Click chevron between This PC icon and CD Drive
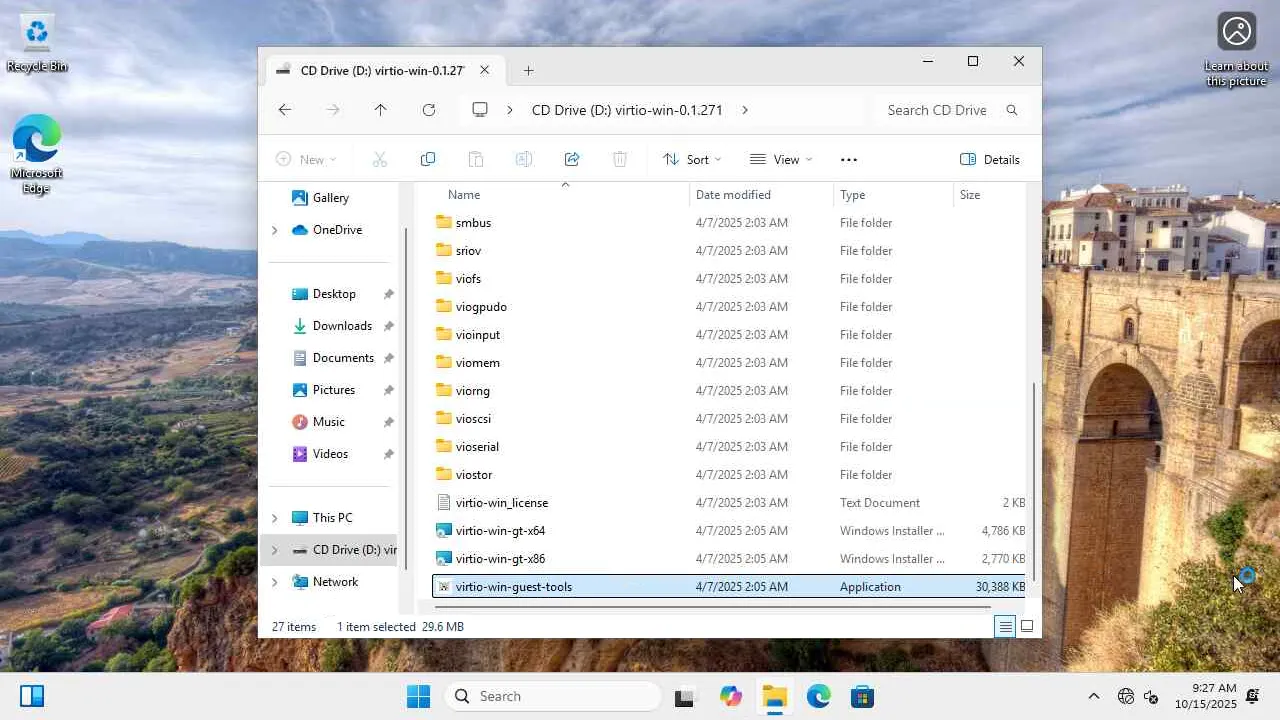1280x720 pixels. coord(510,110)
